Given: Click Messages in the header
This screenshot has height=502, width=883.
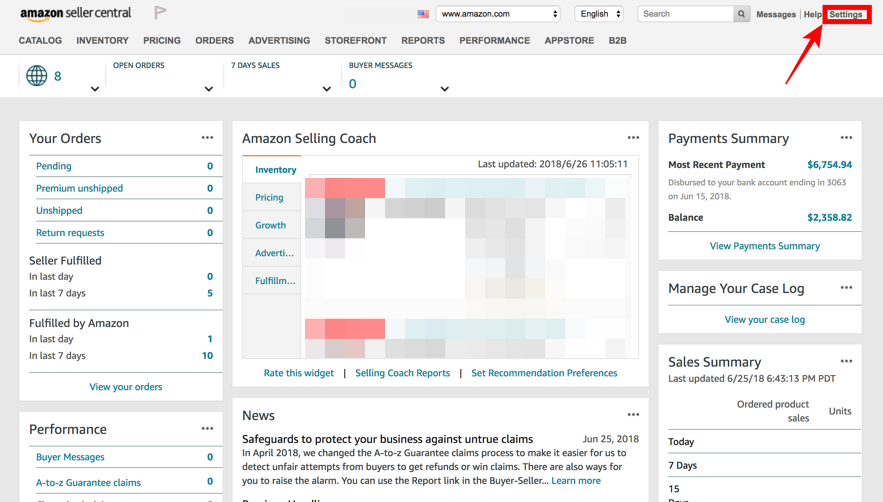Looking at the screenshot, I should (776, 15).
